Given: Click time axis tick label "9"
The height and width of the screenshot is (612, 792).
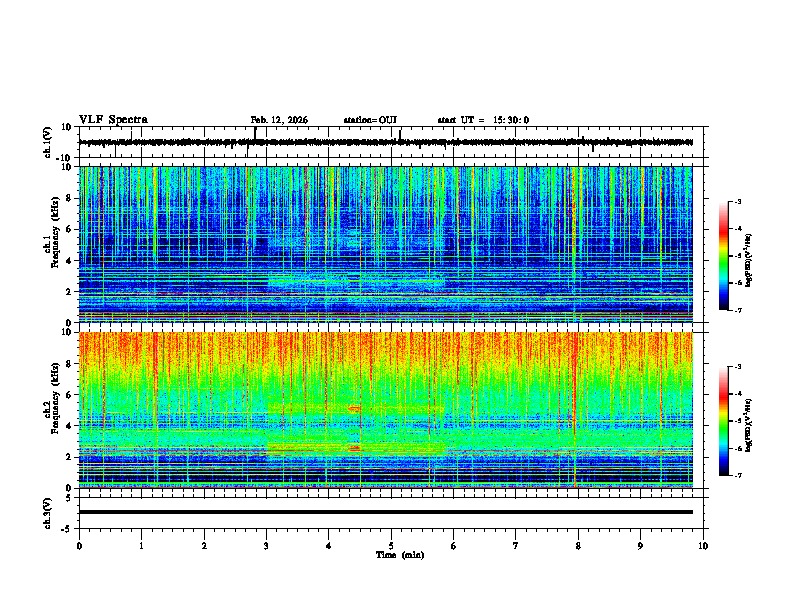Looking at the screenshot, I should point(640,546).
